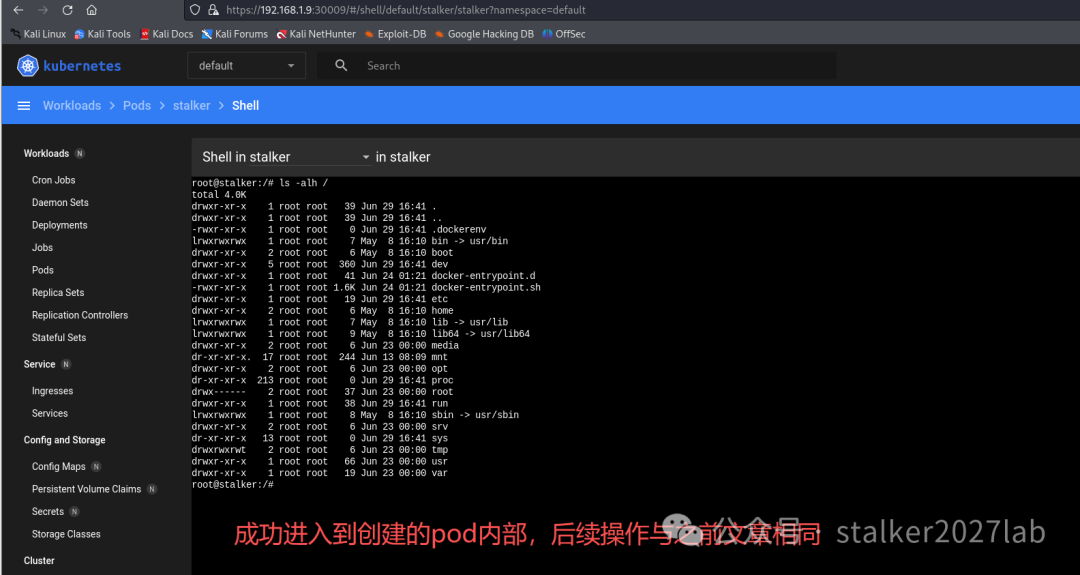The width and height of the screenshot is (1080, 575).
Task: Click the padlock warning icon in address bar
Action: pyautogui.click(x=214, y=10)
